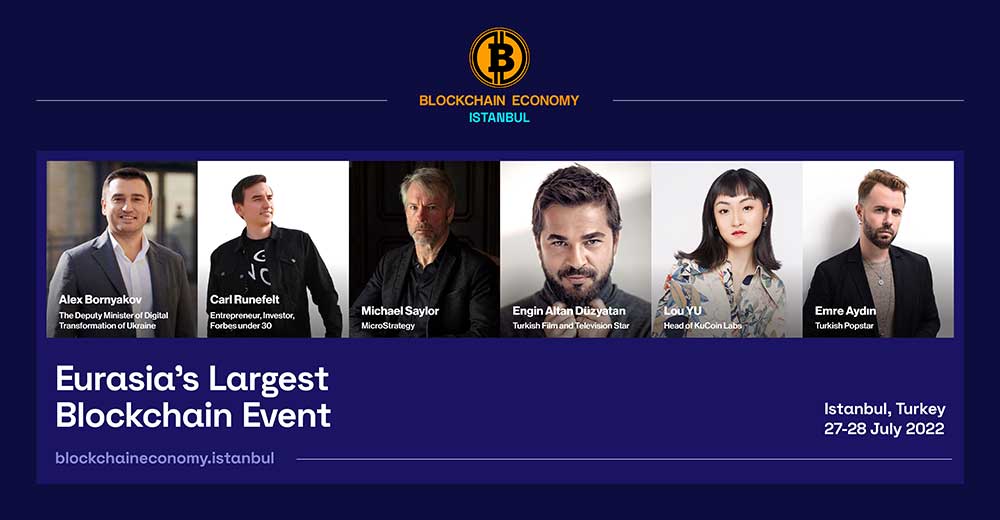Visit the blockchaineconomy.istanbul link
Image resolution: width=1000 pixels, height=520 pixels.
coord(165,458)
